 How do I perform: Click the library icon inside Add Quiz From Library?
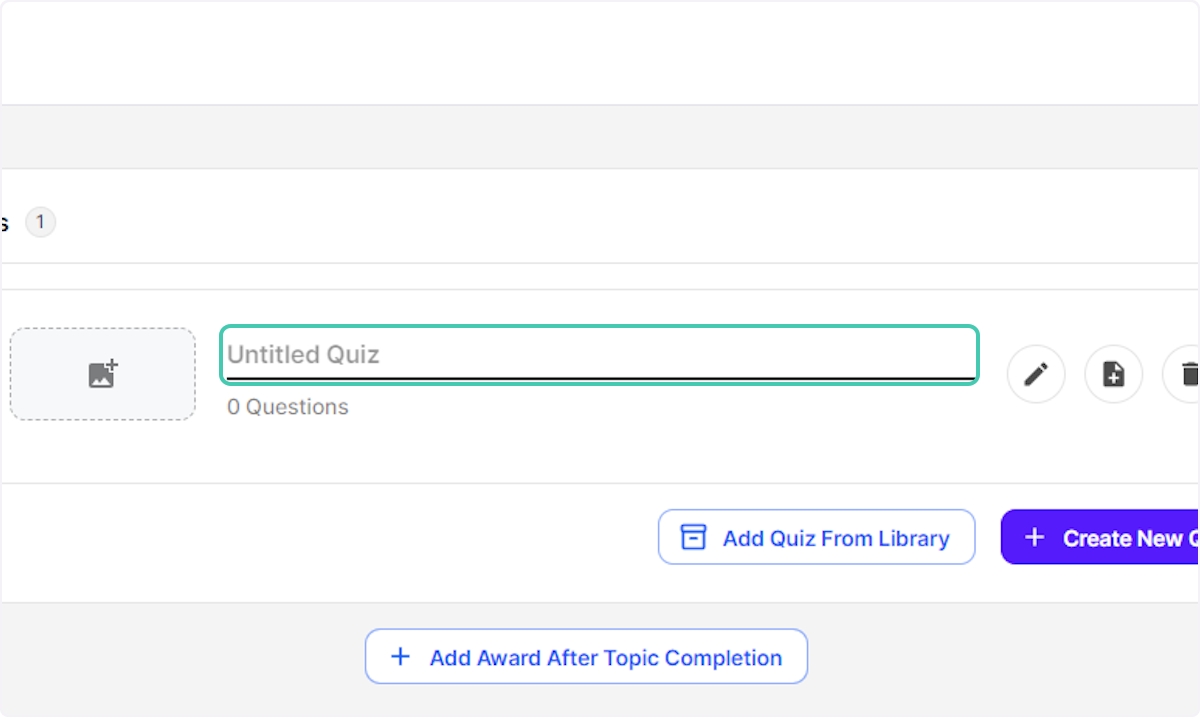click(692, 537)
